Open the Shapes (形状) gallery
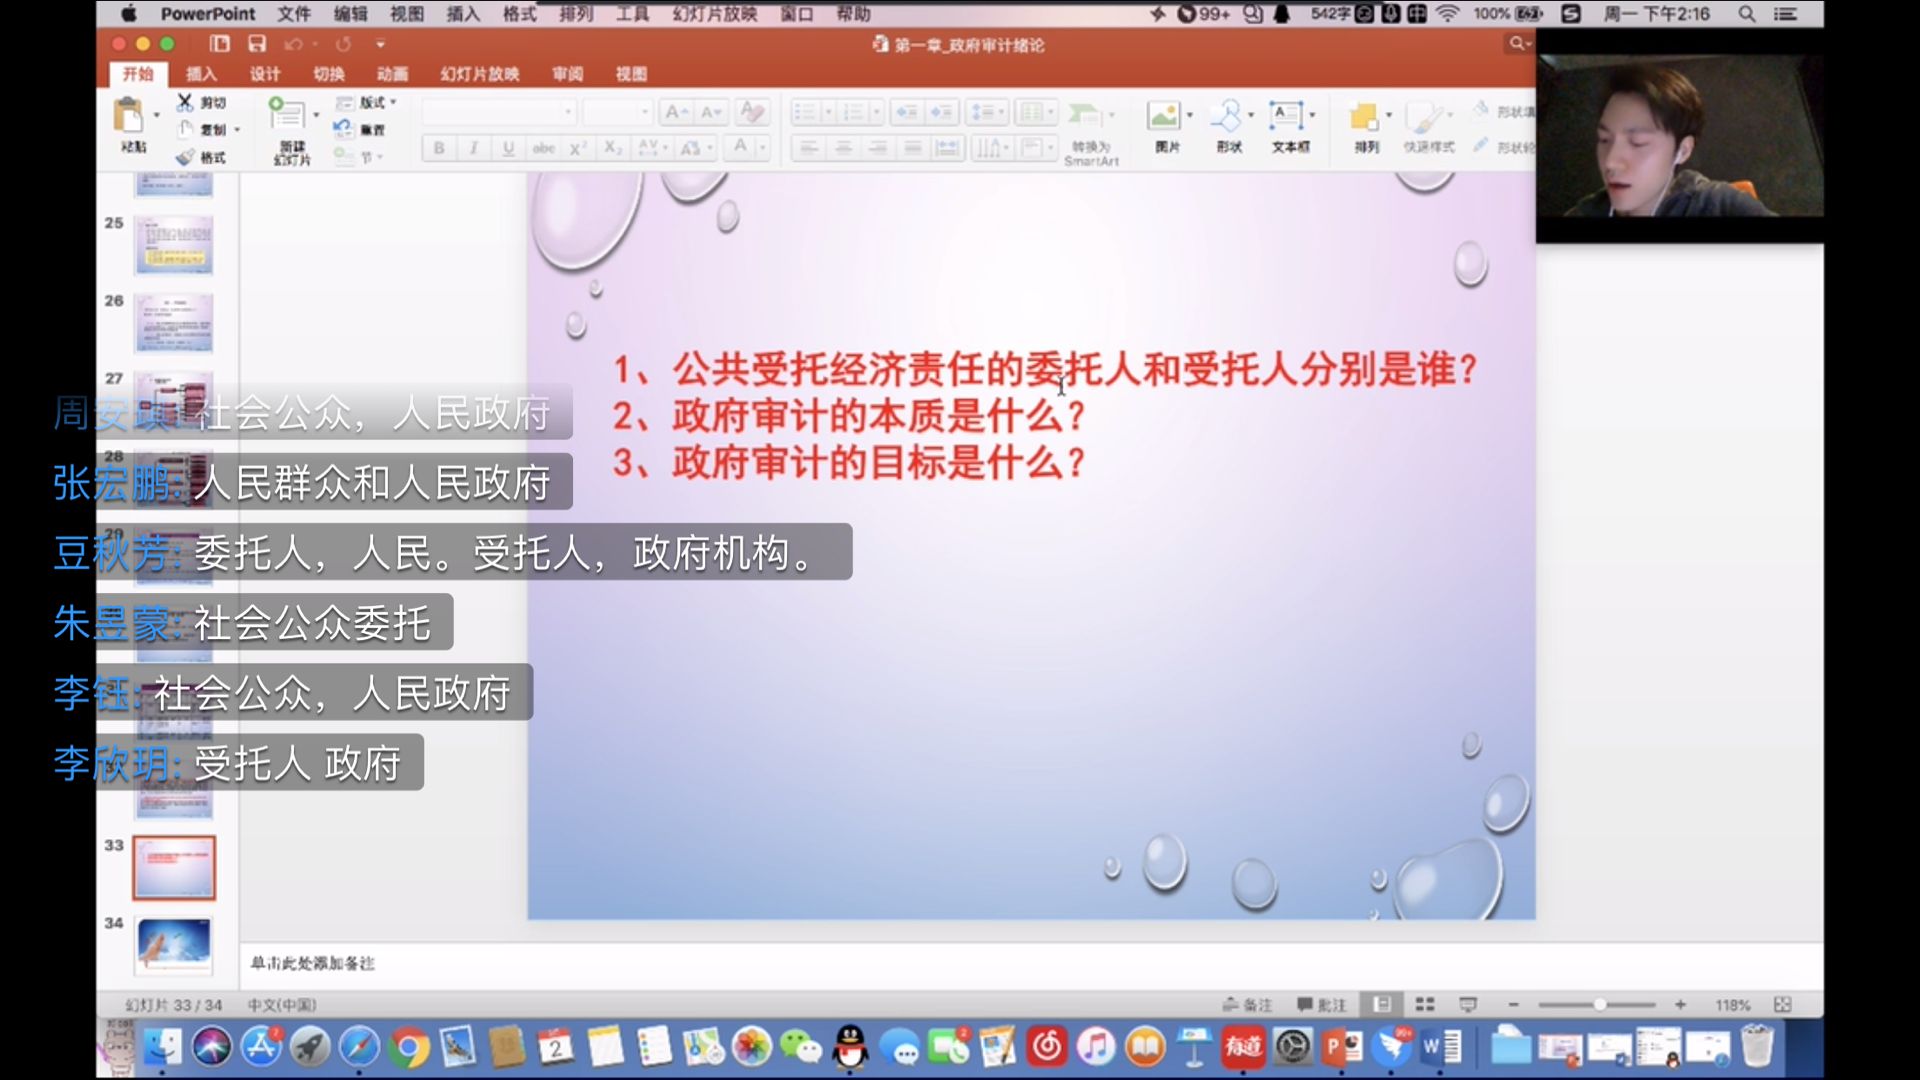The width and height of the screenshot is (1920, 1080). [x=1226, y=116]
